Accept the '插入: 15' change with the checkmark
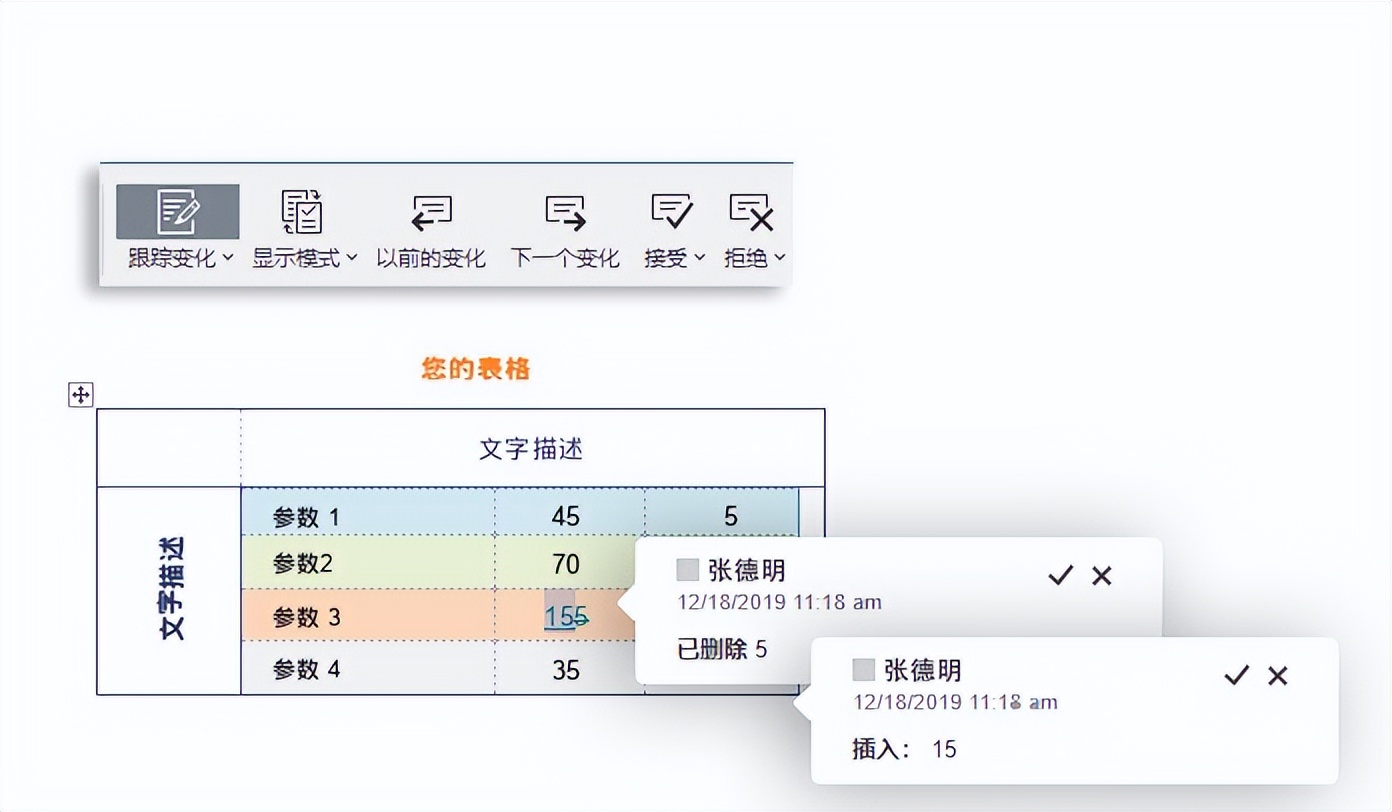The height and width of the screenshot is (812, 1392). pos(1236,676)
